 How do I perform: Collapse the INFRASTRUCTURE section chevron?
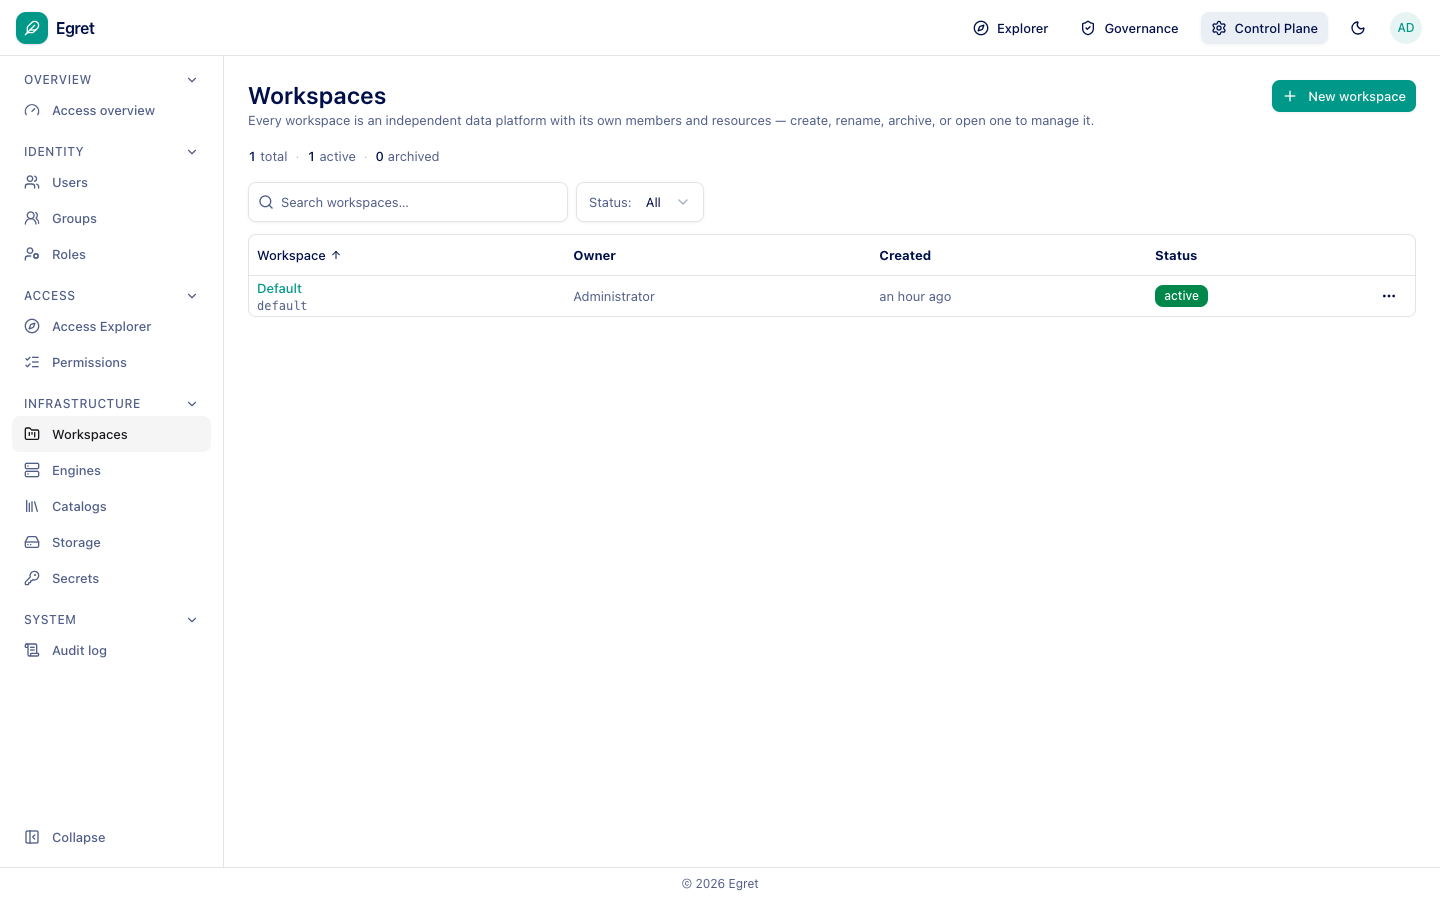click(192, 404)
